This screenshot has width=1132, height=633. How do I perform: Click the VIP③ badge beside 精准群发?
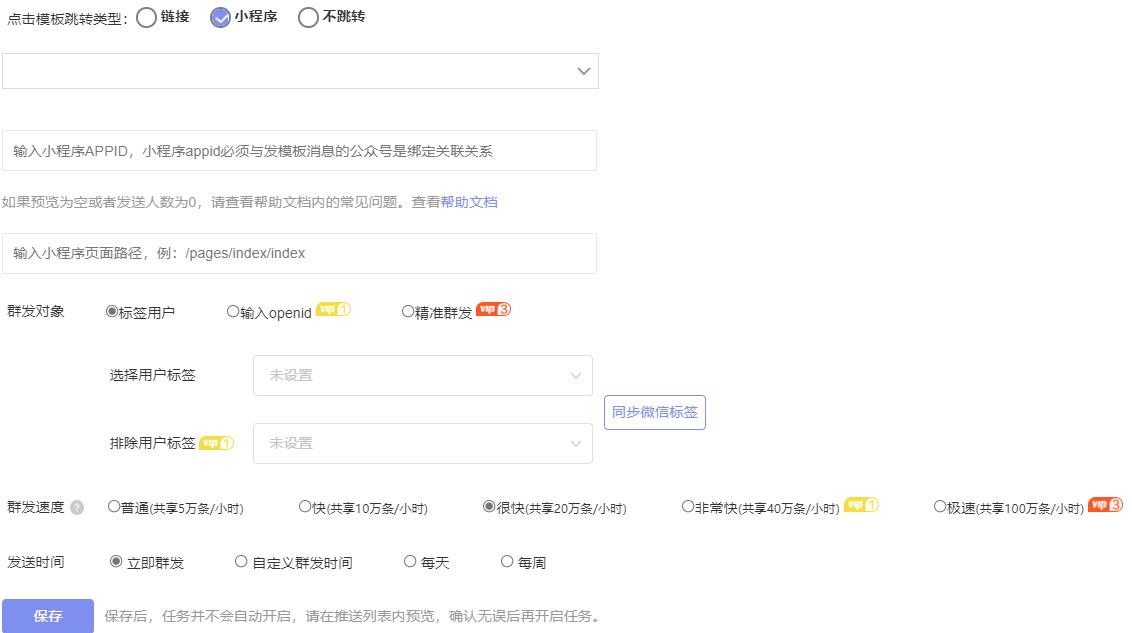click(495, 310)
